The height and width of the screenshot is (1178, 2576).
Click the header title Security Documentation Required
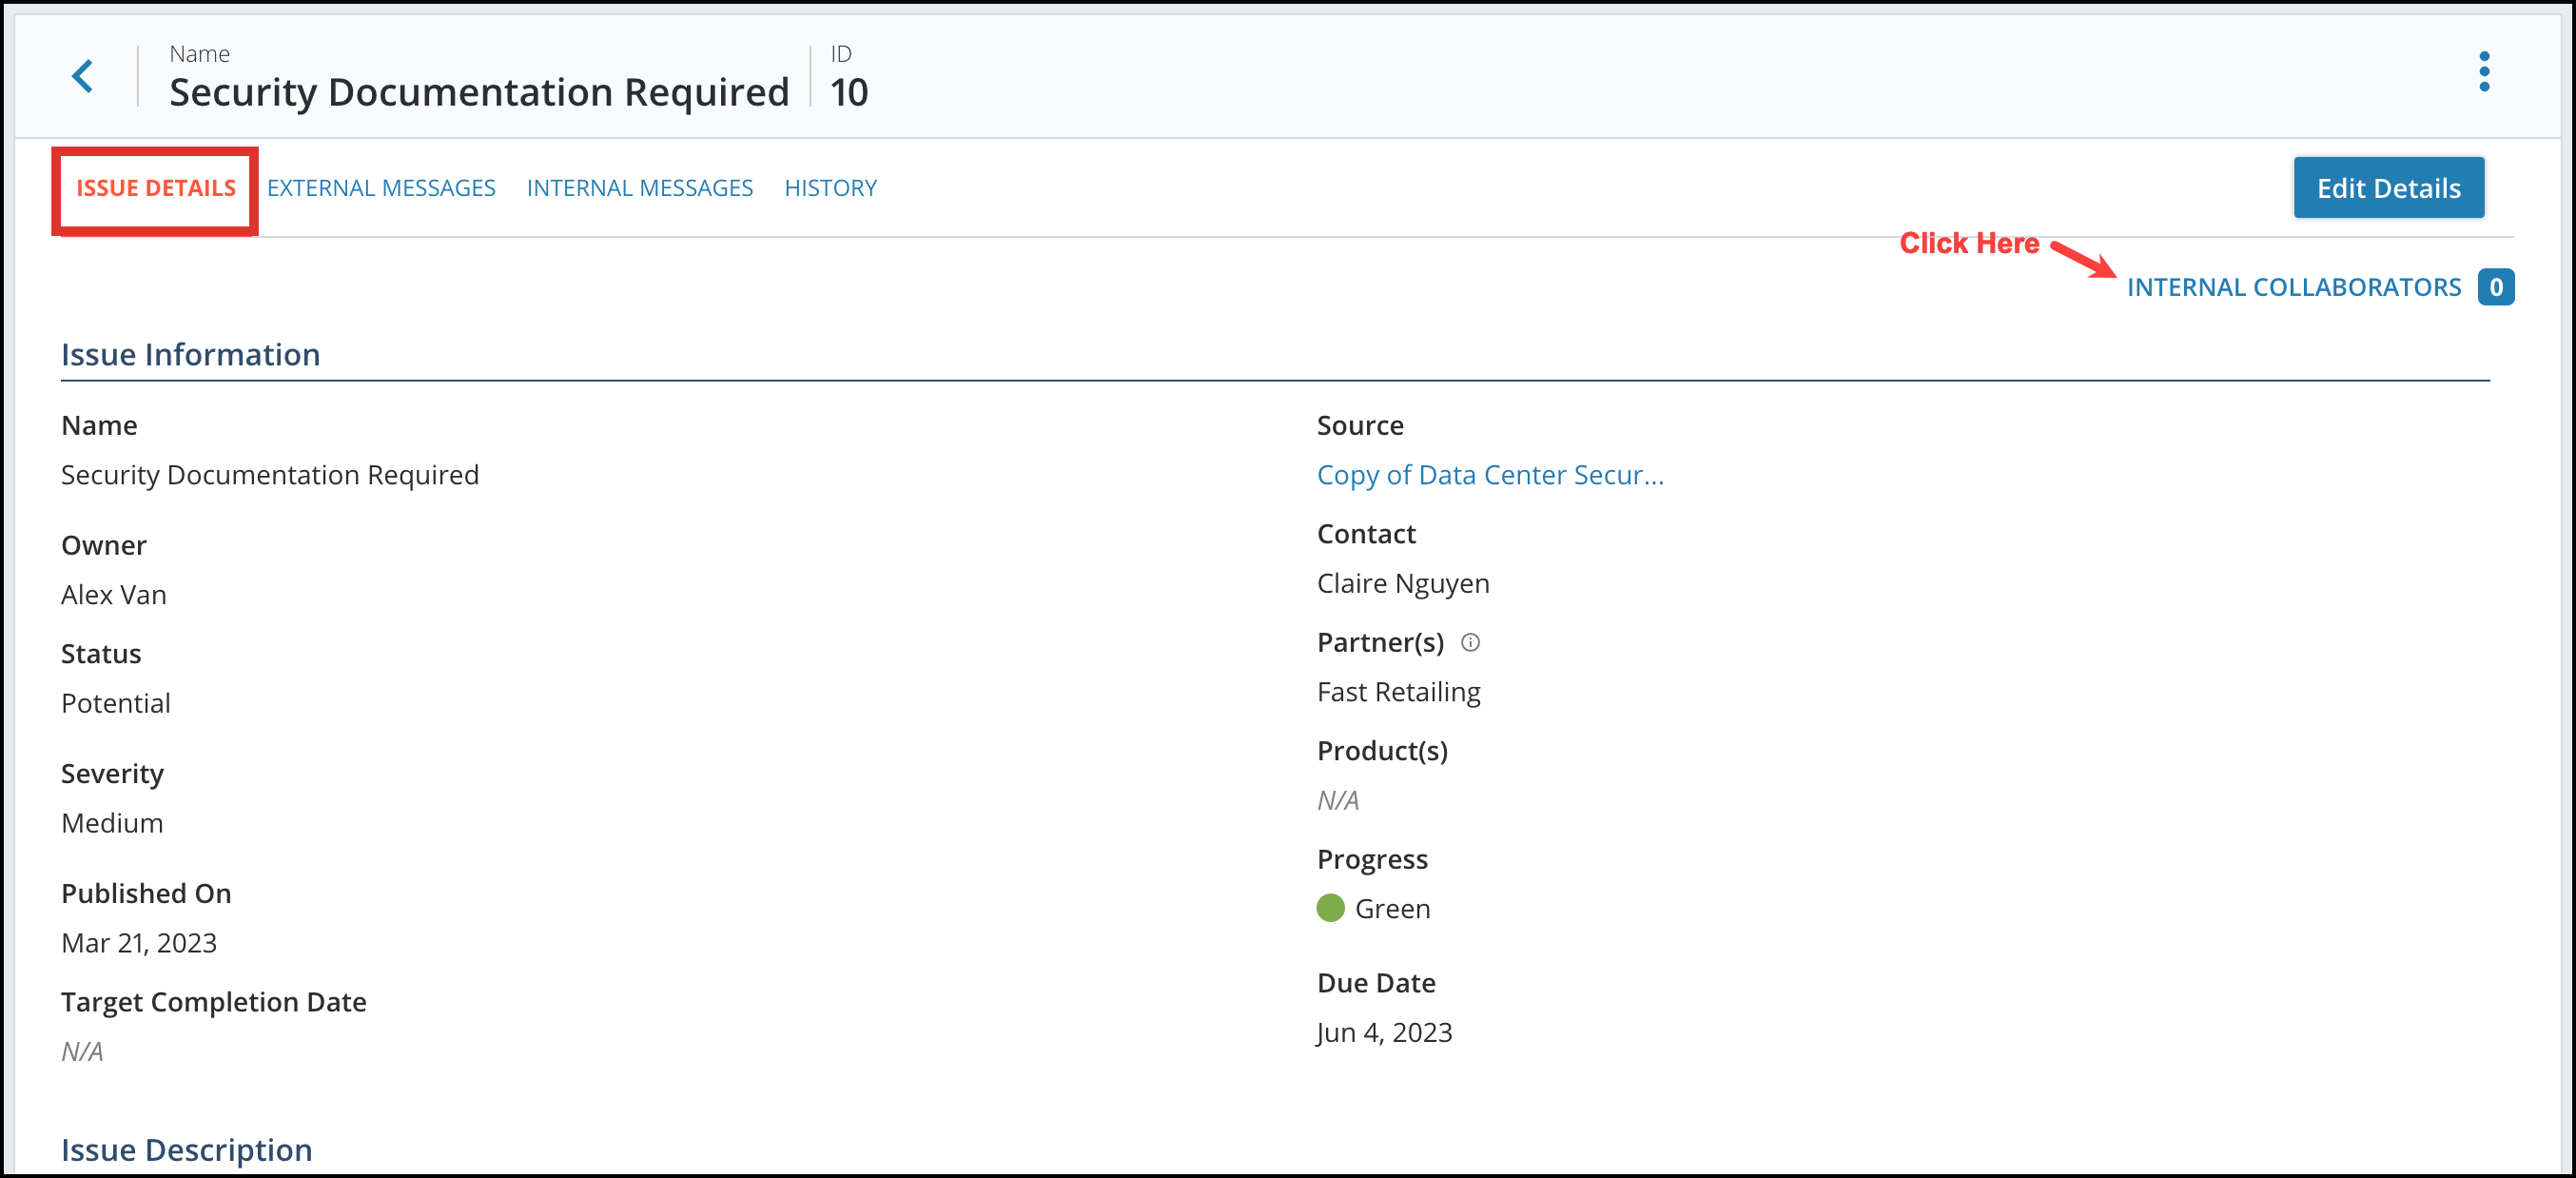[x=479, y=92]
